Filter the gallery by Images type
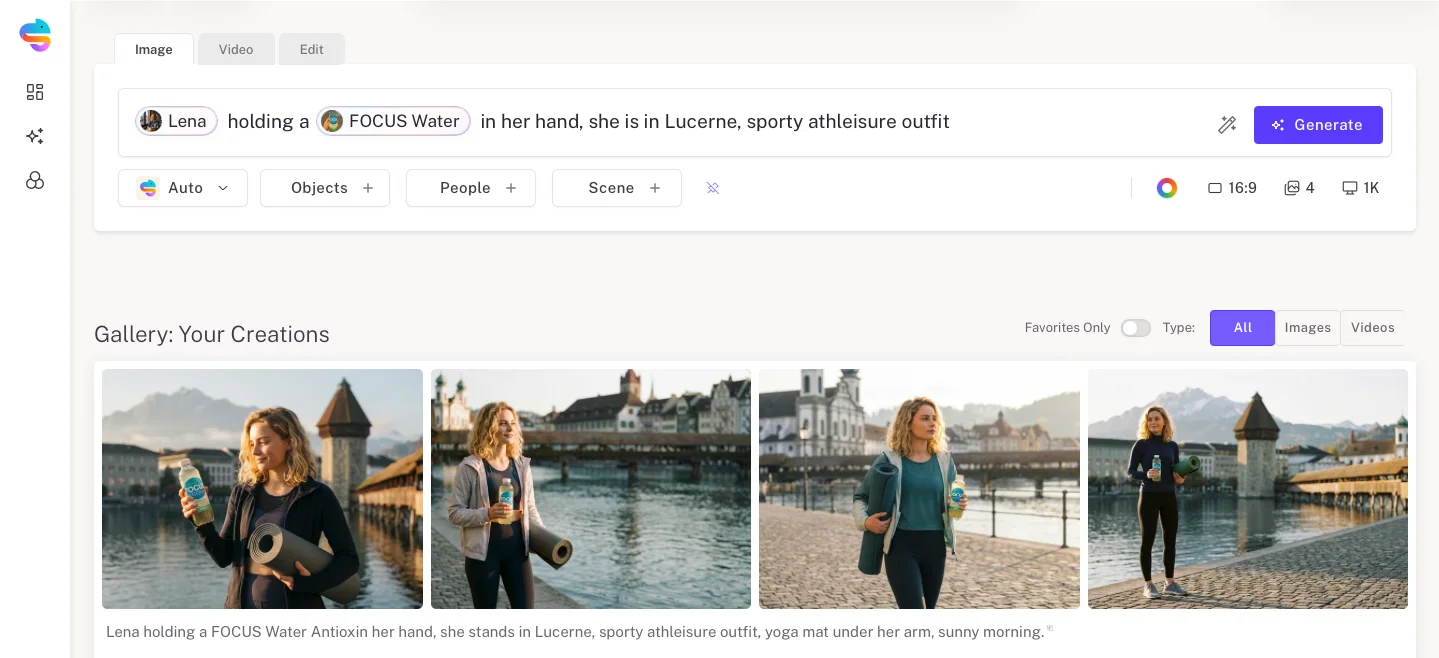 pyautogui.click(x=1307, y=328)
